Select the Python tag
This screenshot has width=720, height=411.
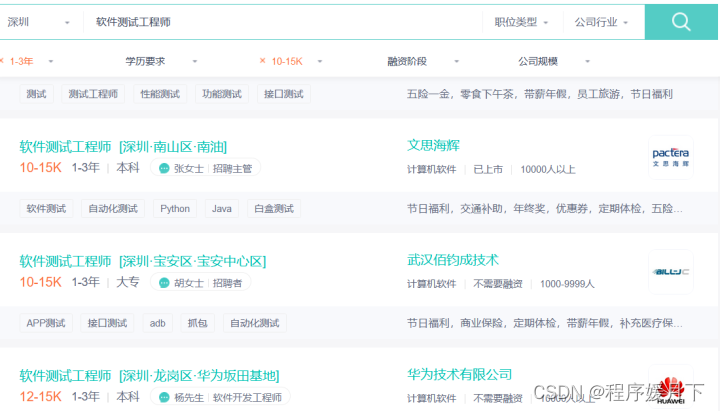pyautogui.click(x=175, y=208)
